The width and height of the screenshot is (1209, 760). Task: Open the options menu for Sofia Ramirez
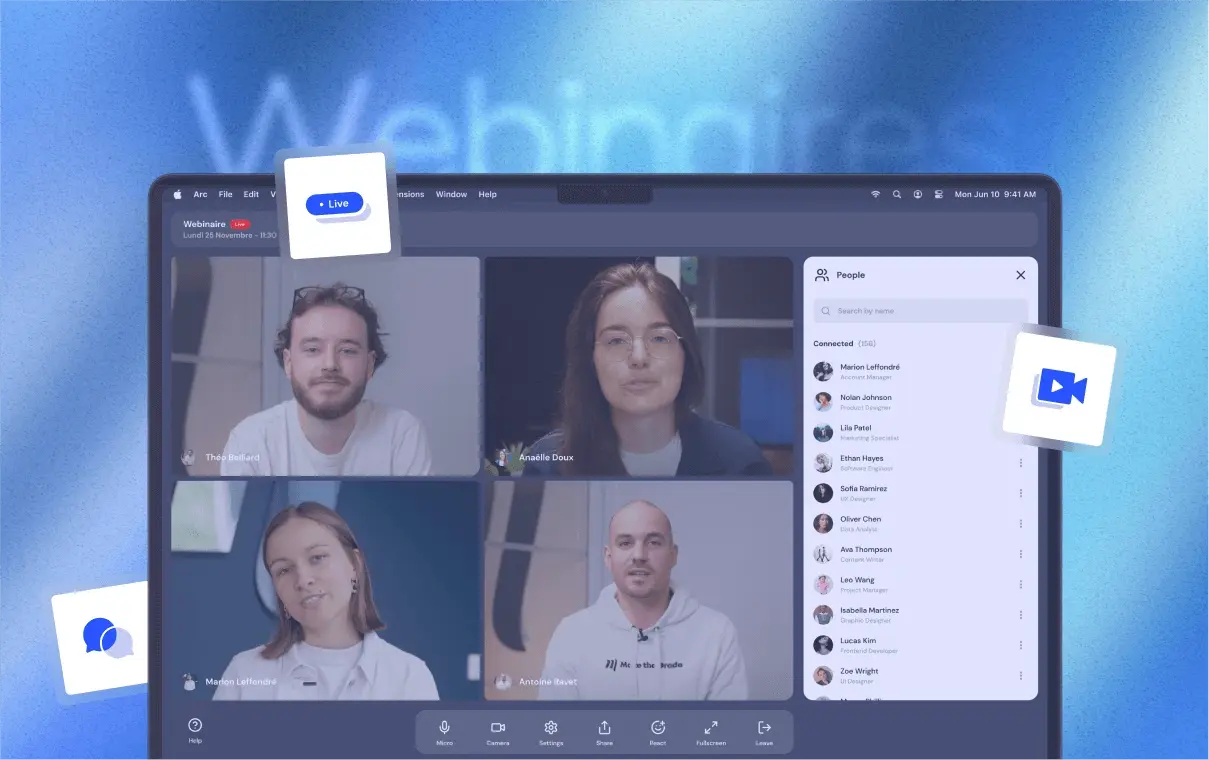point(1020,493)
